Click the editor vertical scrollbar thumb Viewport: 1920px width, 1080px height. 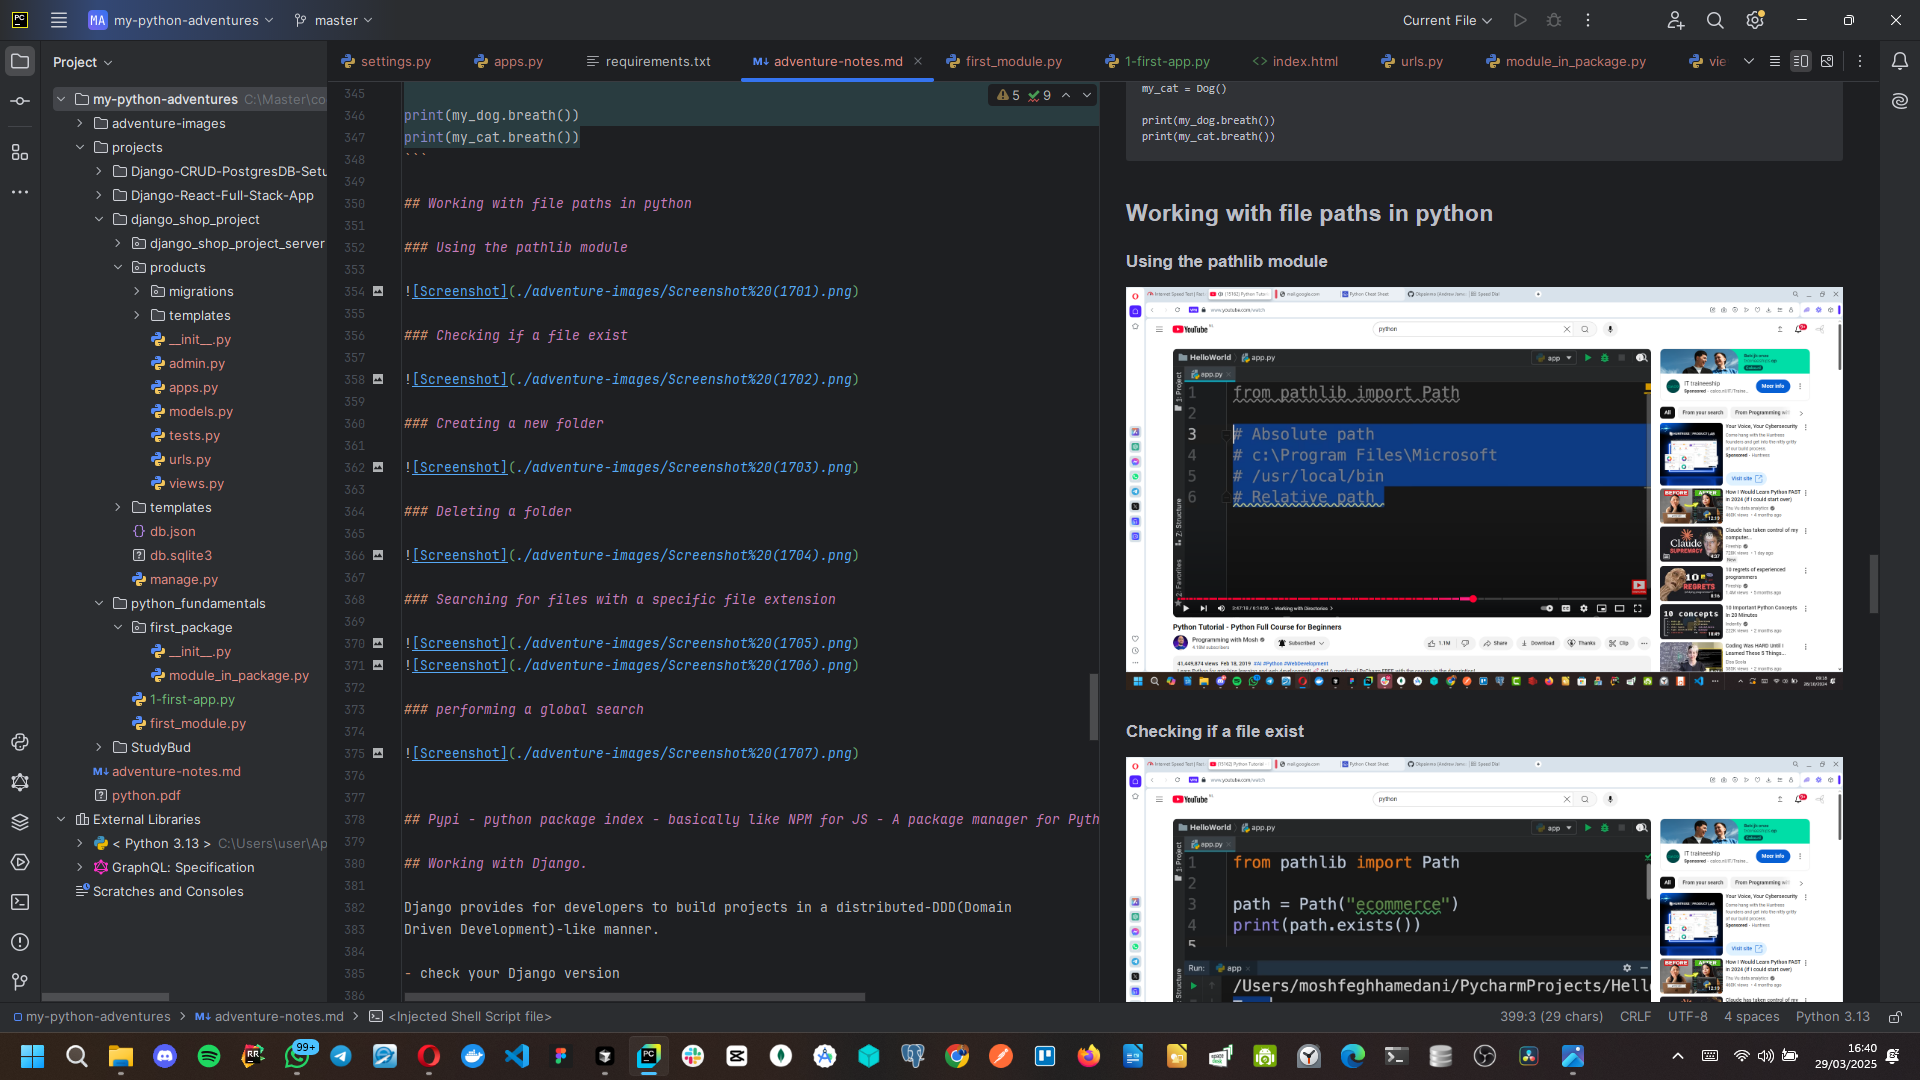[1094, 706]
